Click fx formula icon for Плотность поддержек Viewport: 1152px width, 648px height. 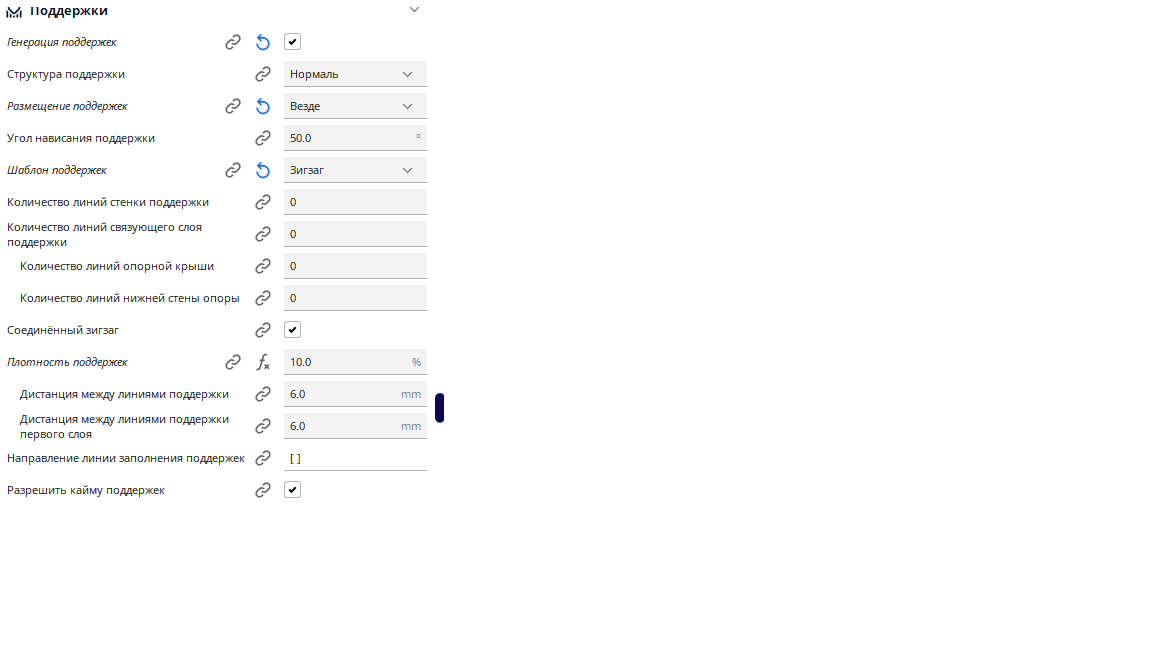tap(262, 362)
